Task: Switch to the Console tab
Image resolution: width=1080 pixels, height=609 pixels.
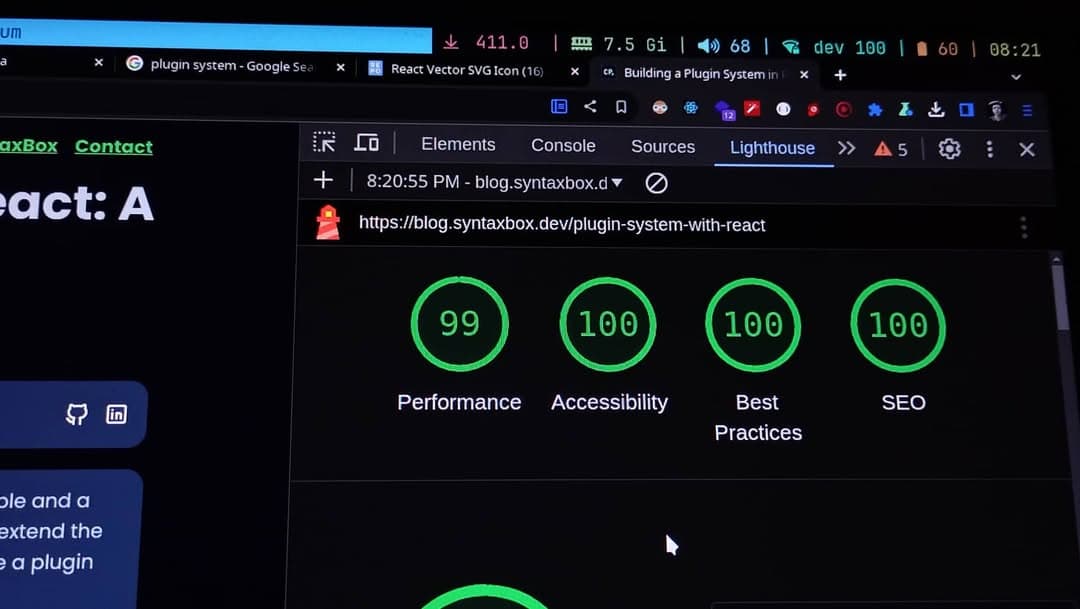Action: coord(563,146)
